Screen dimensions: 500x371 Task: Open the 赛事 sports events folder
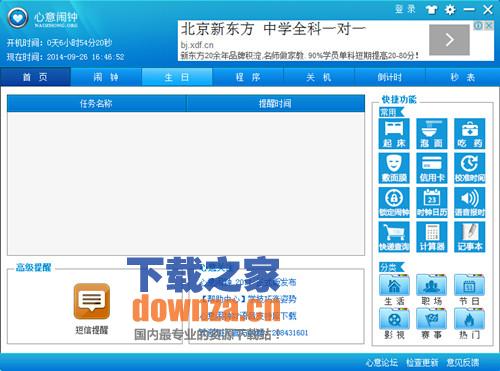pos(432,323)
